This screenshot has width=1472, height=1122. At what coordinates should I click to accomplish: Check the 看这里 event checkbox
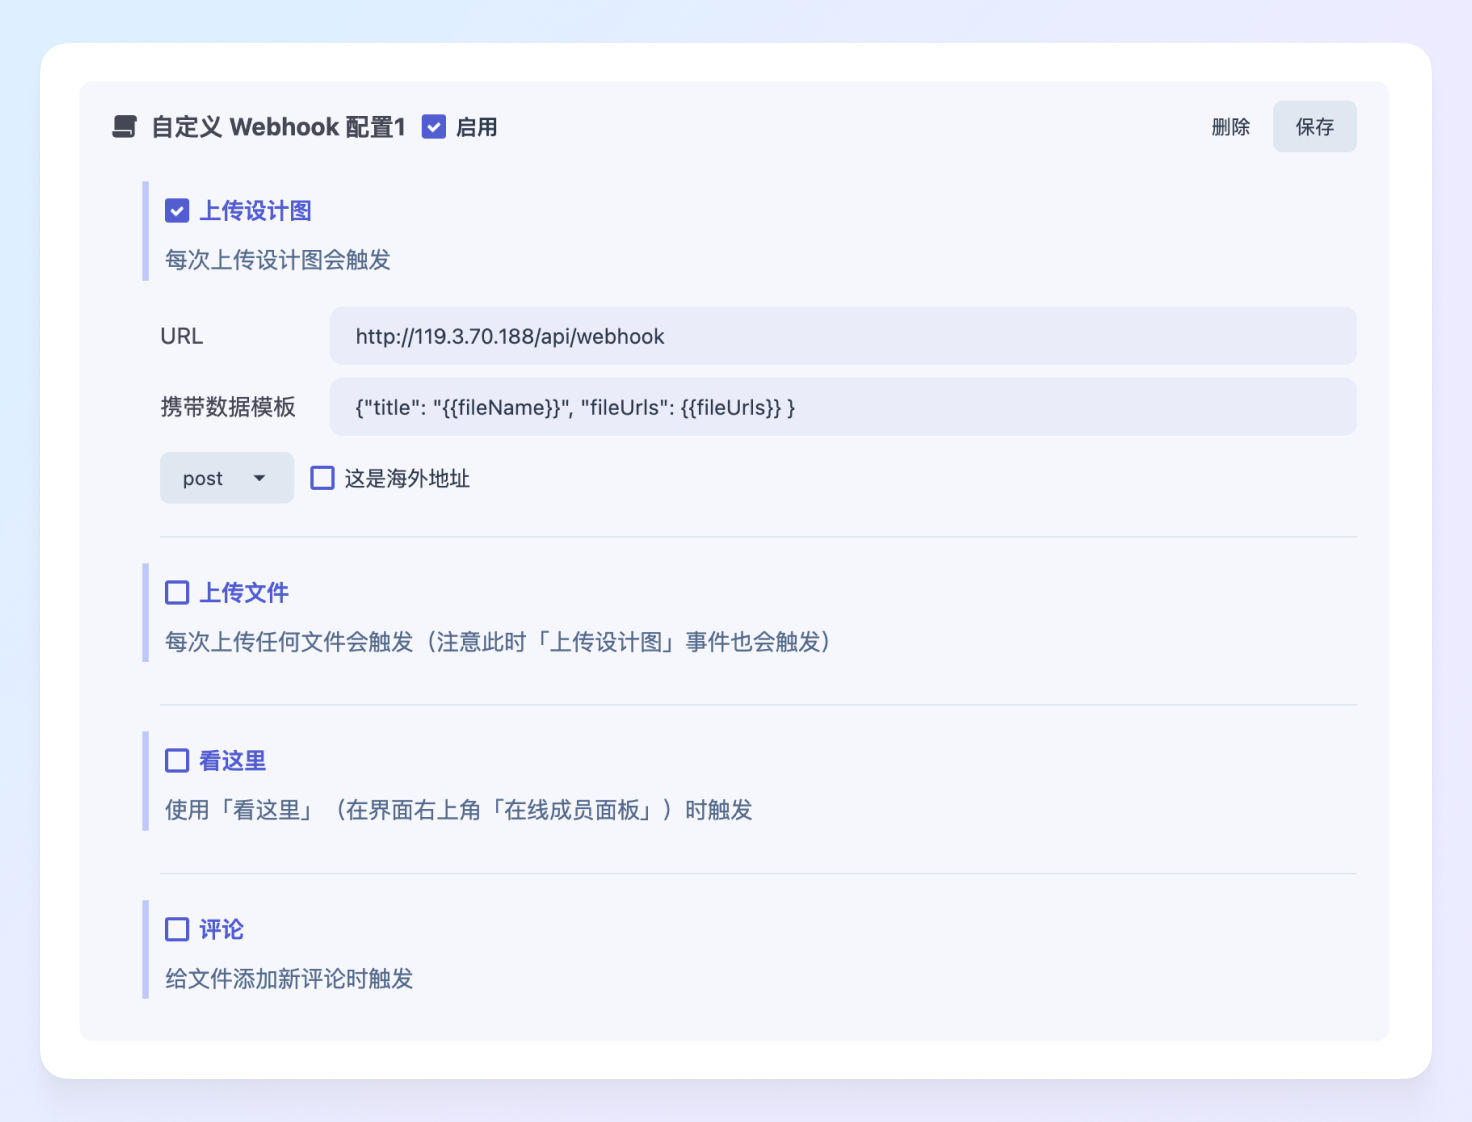click(x=177, y=761)
